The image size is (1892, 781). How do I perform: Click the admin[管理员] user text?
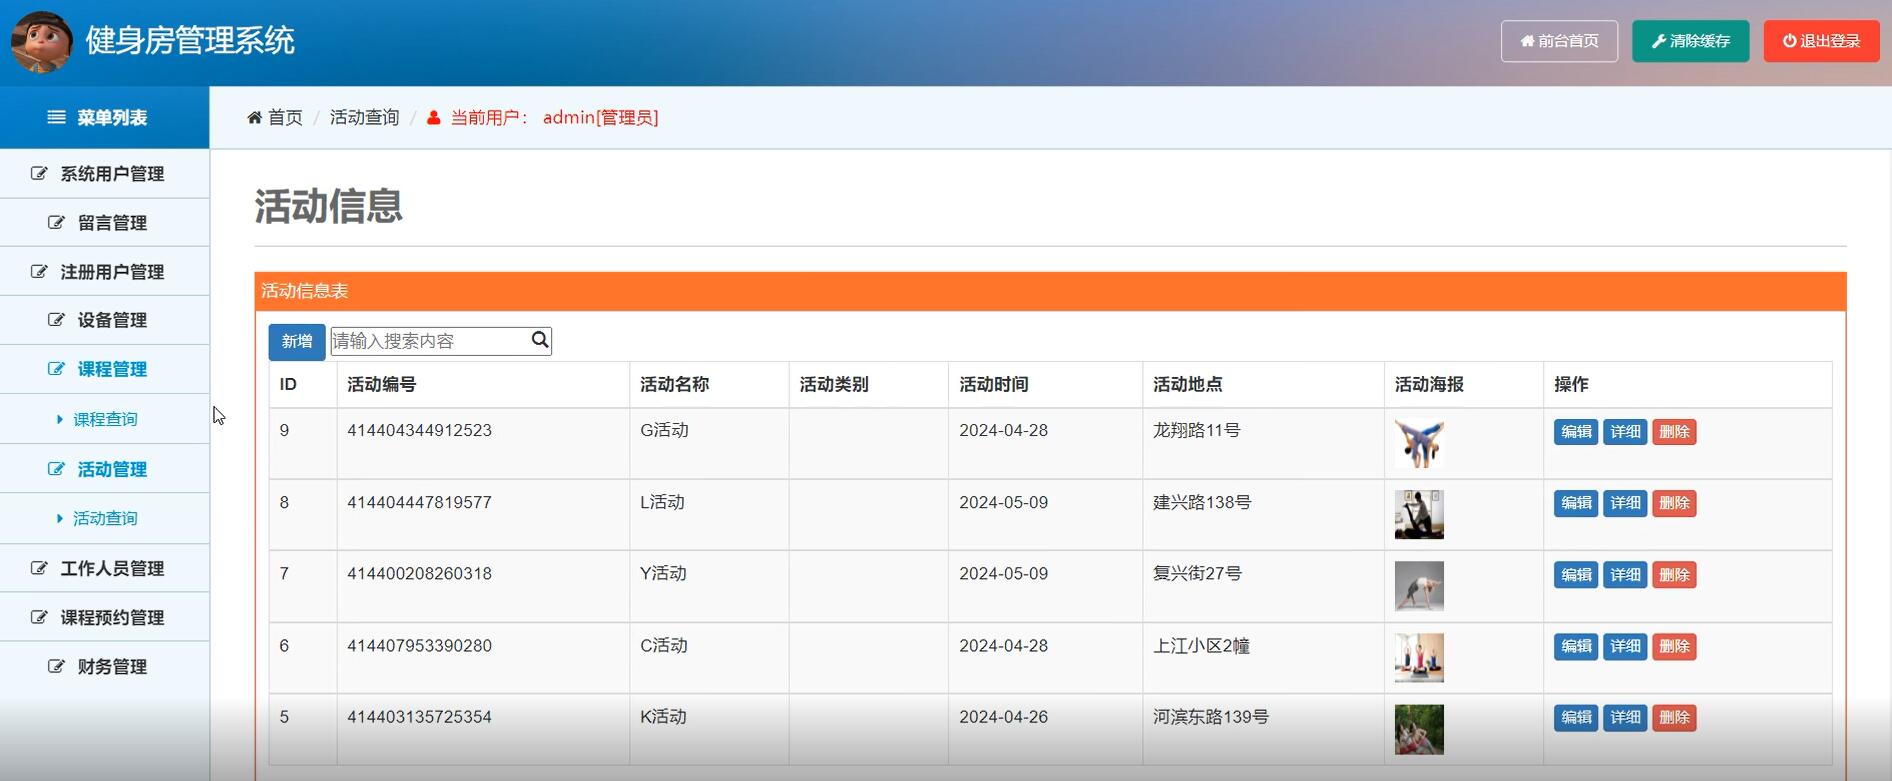point(600,118)
